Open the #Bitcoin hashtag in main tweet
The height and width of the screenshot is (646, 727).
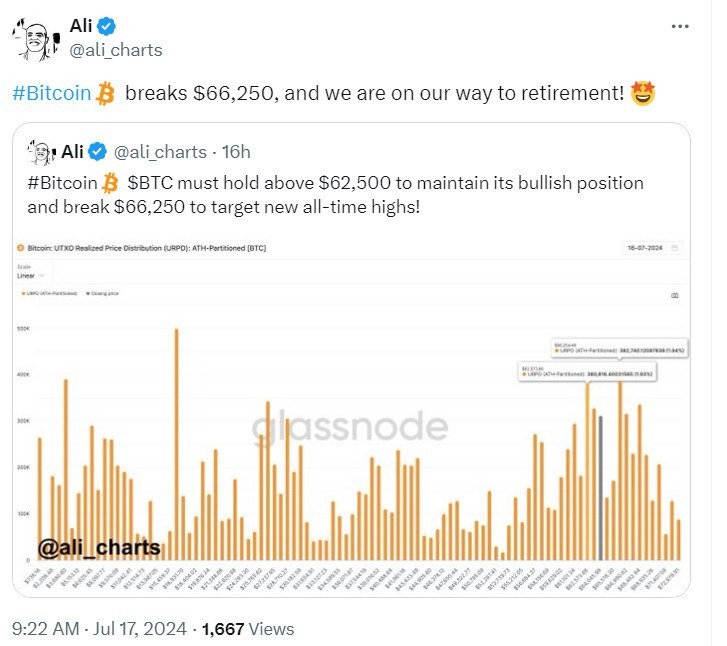(x=52, y=94)
